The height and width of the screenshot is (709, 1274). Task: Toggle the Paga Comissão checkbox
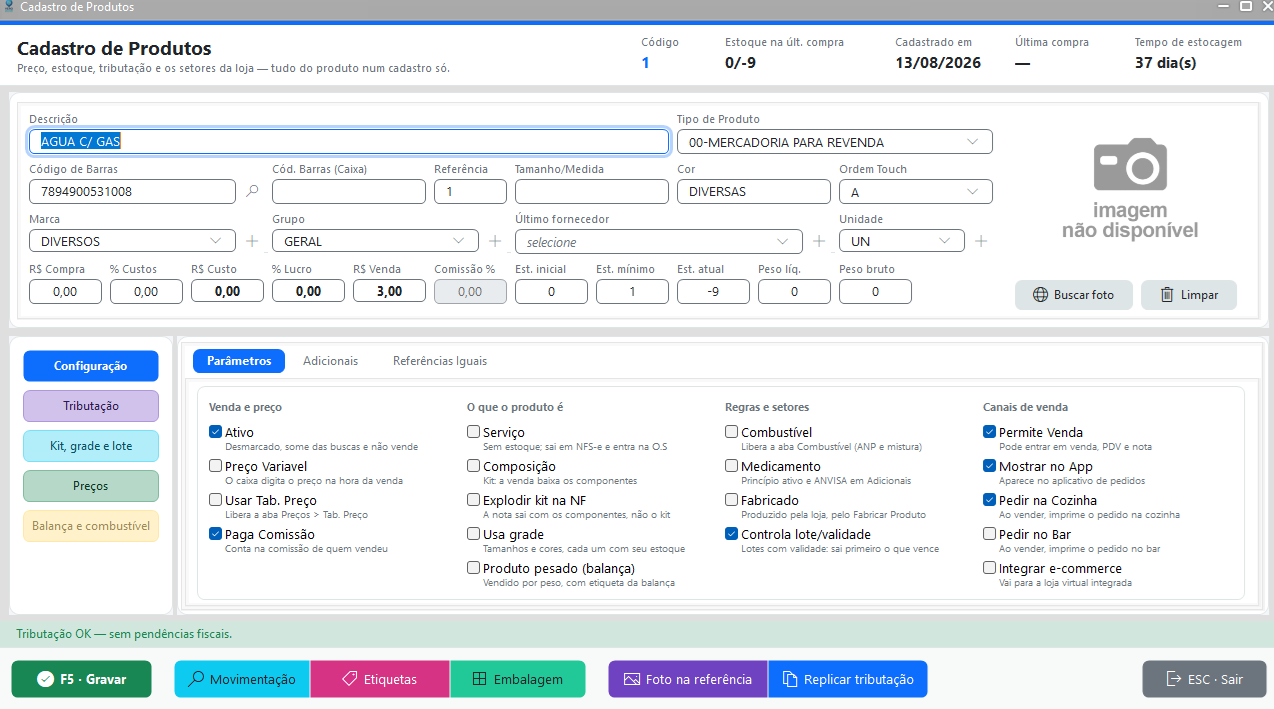coord(216,535)
